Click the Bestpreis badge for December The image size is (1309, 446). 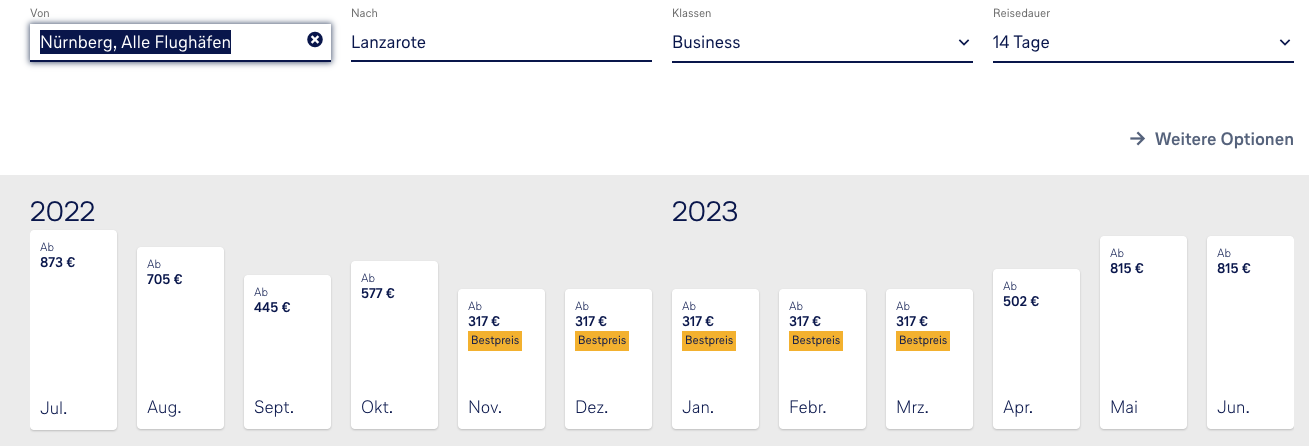coord(602,341)
